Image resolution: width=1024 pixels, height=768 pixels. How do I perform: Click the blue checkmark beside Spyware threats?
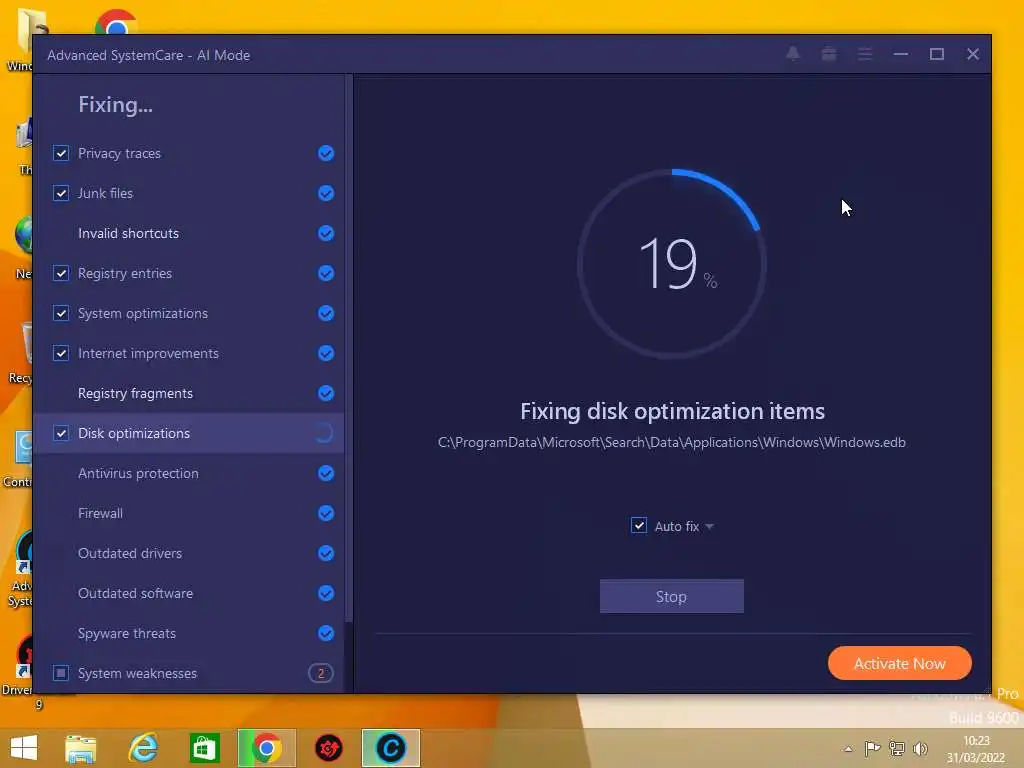[326, 633]
